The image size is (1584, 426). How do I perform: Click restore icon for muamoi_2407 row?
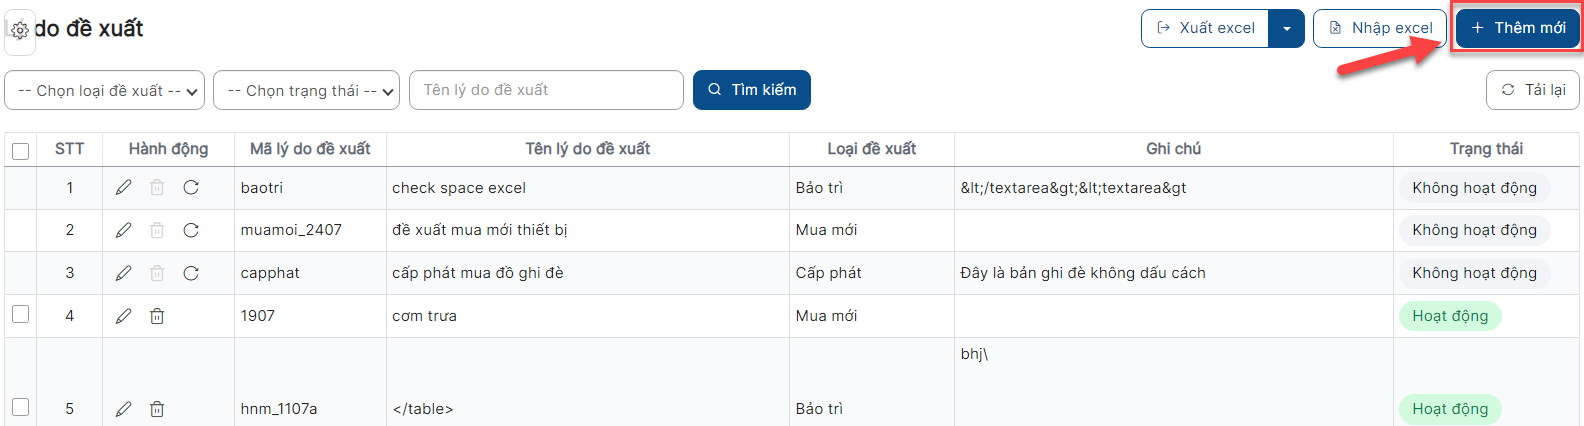tap(191, 230)
